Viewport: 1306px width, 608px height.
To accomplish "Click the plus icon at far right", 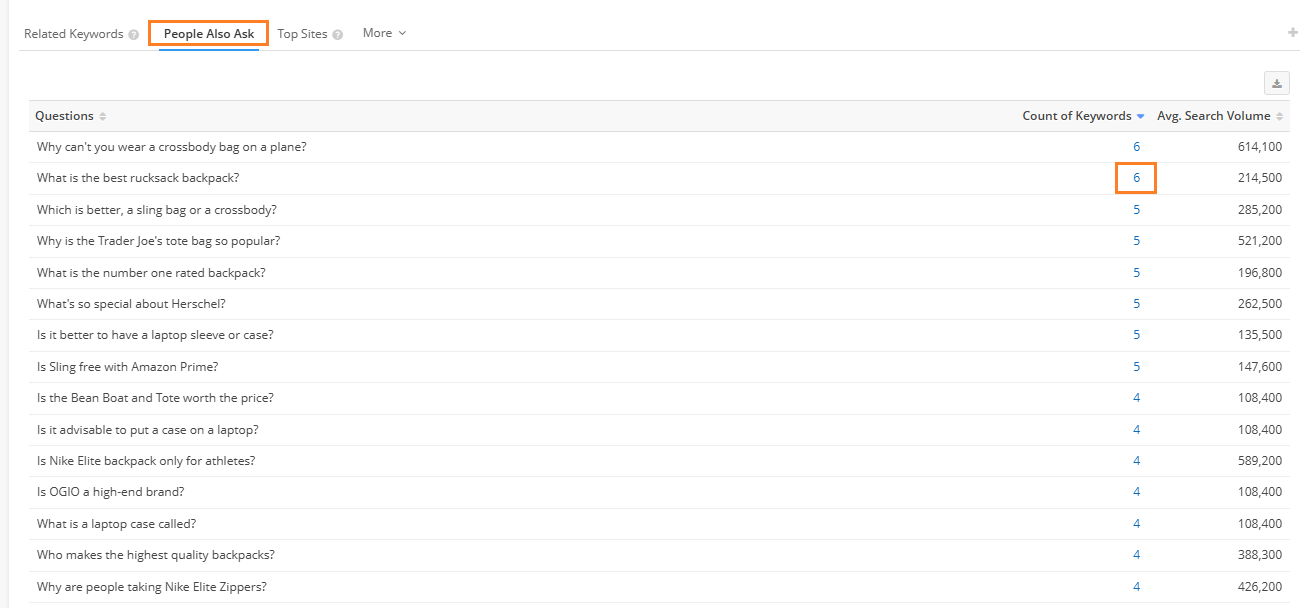I will tap(1292, 33).
